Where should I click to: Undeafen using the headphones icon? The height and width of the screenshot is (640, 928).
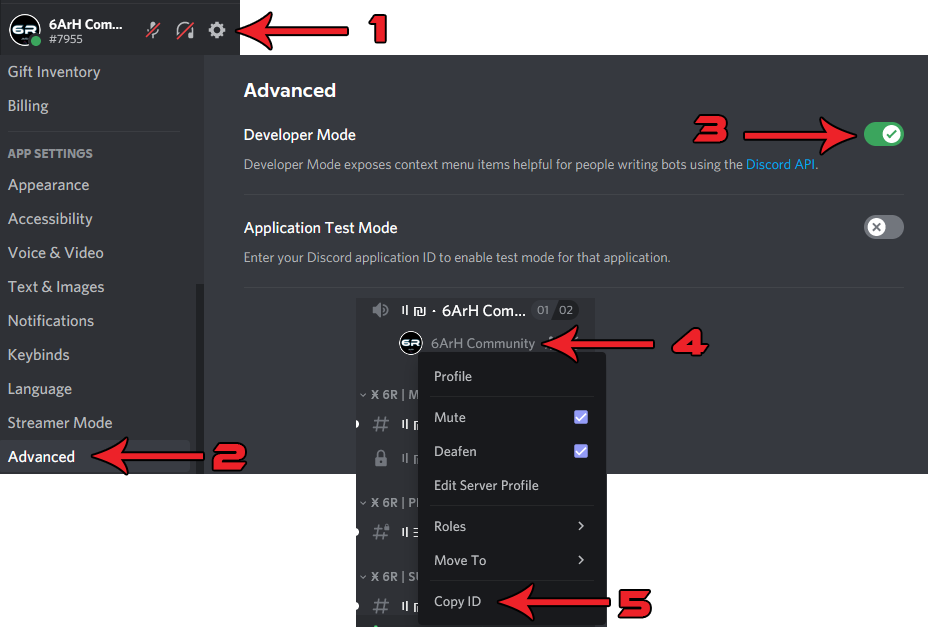184,30
